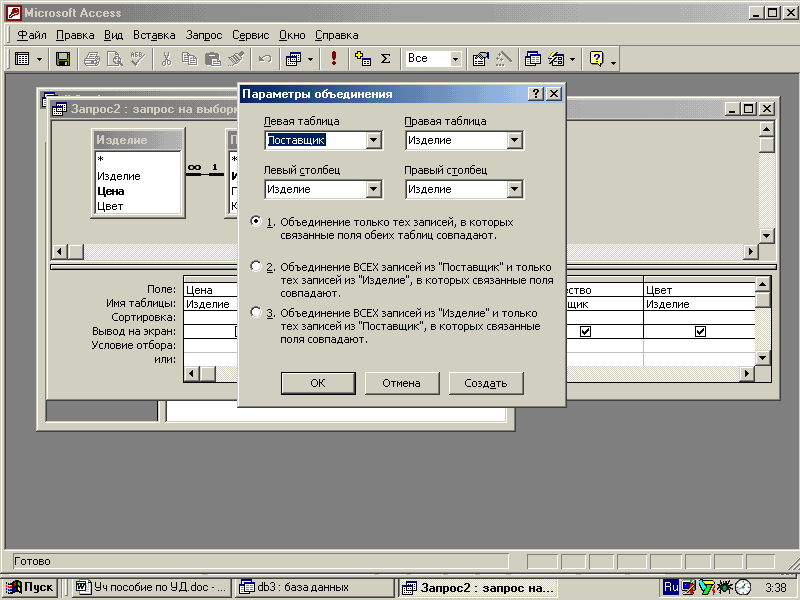Open the Top Values 'Все' dropdown

pyautogui.click(x=455, y=59)
